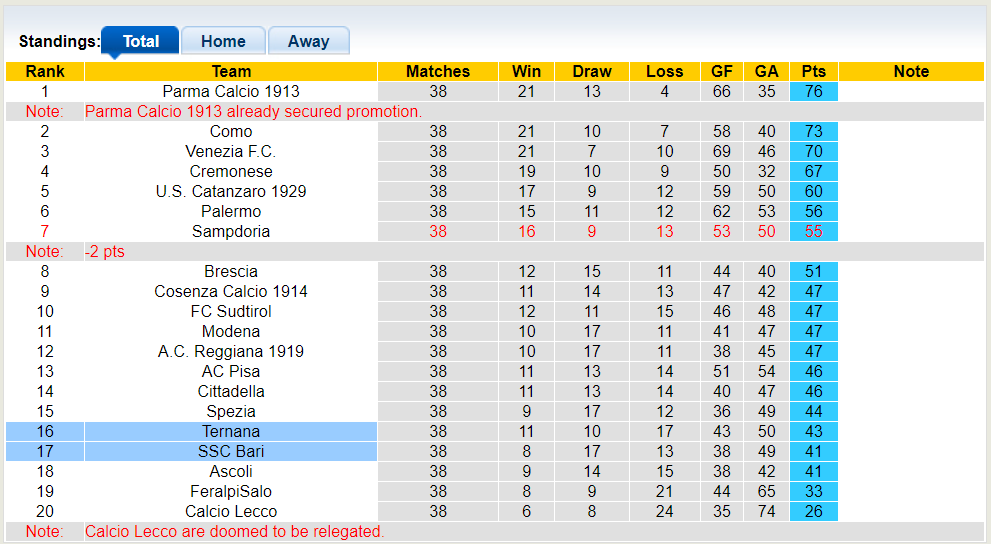The image size is (991, 544).
Task: Open the Brescia team link
Action: [231, 271]
